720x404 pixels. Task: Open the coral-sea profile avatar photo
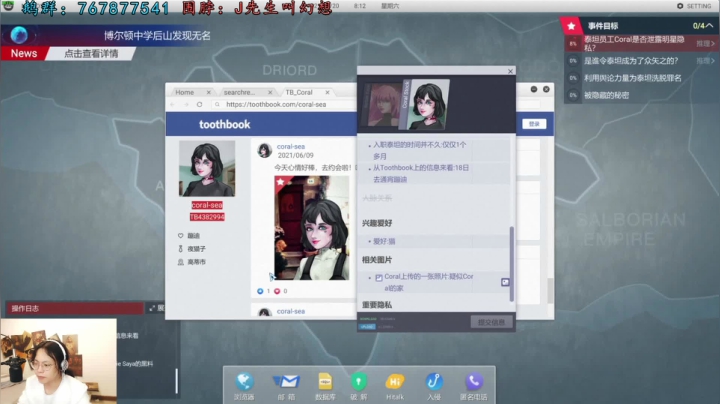[207, 168]
